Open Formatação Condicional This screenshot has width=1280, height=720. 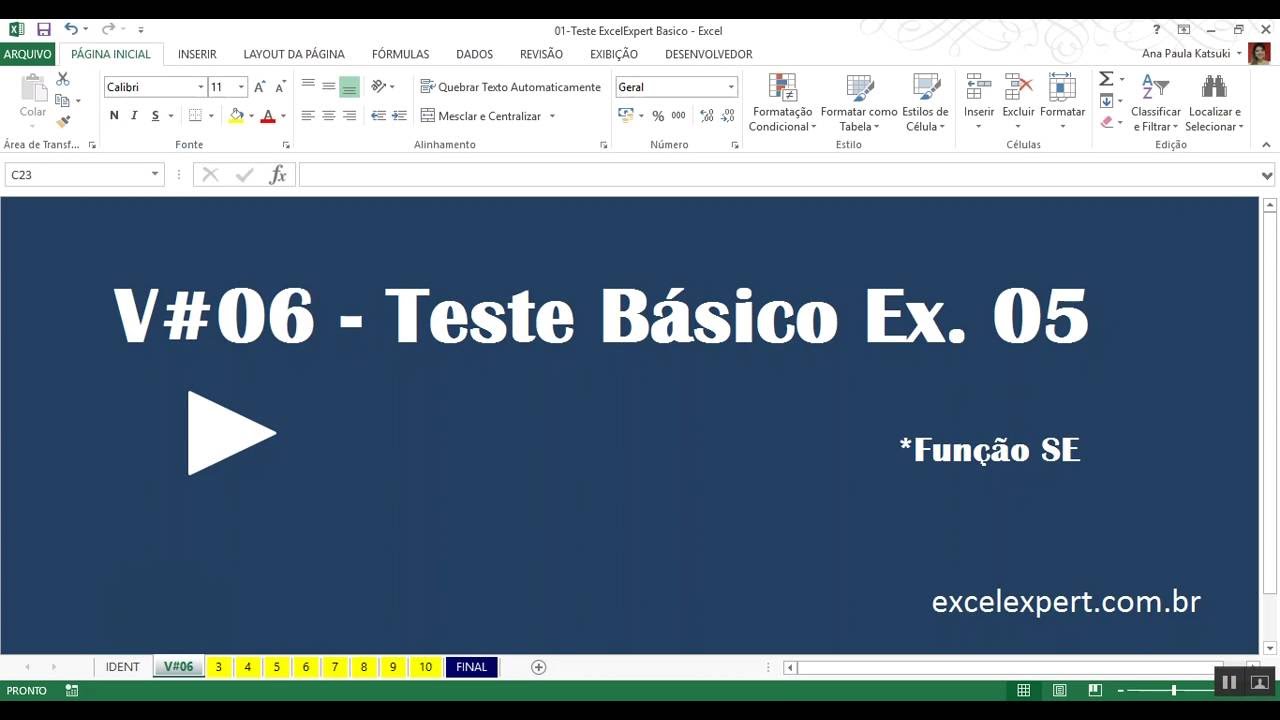tap(782, 103)
